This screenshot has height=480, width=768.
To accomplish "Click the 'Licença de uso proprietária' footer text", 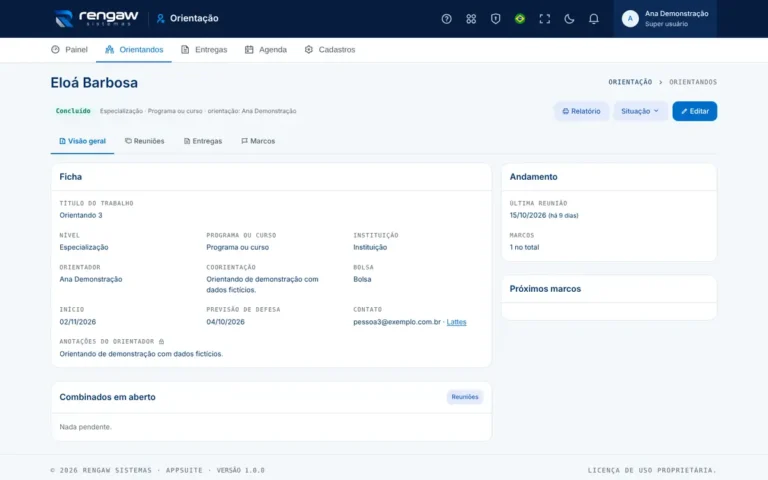I will [x=652, y=470].
